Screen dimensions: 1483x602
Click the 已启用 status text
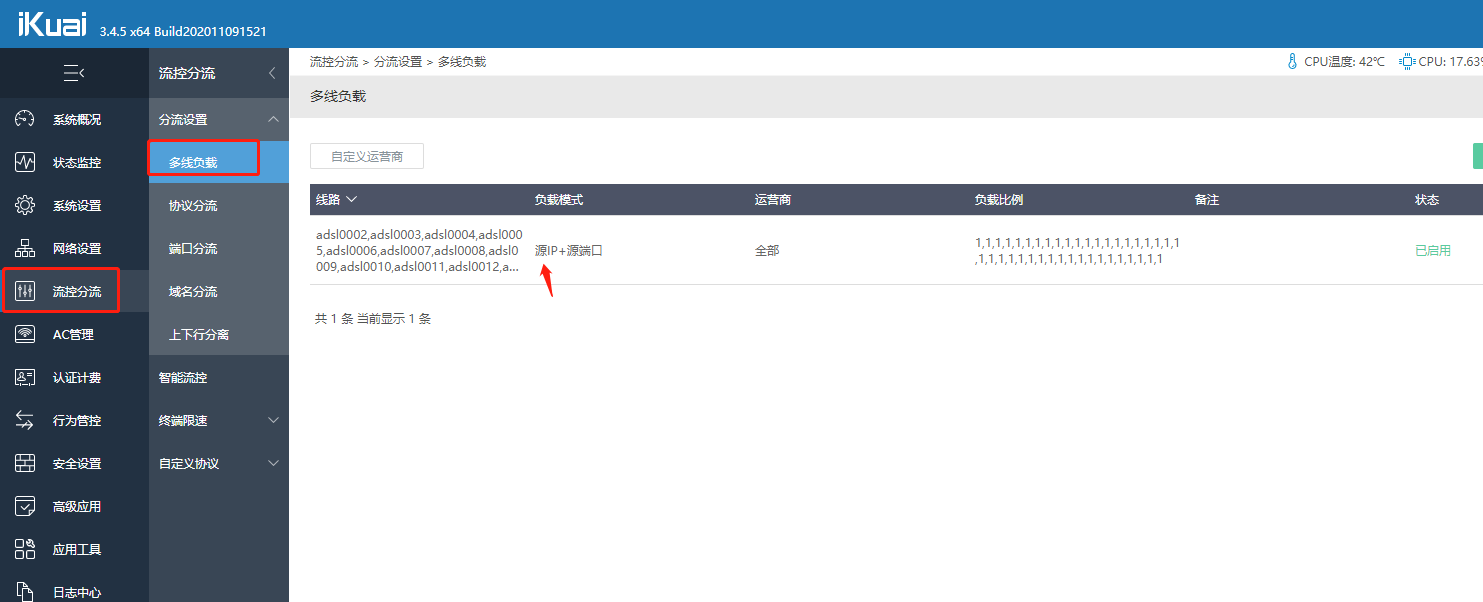click(x=1433, y=251)
